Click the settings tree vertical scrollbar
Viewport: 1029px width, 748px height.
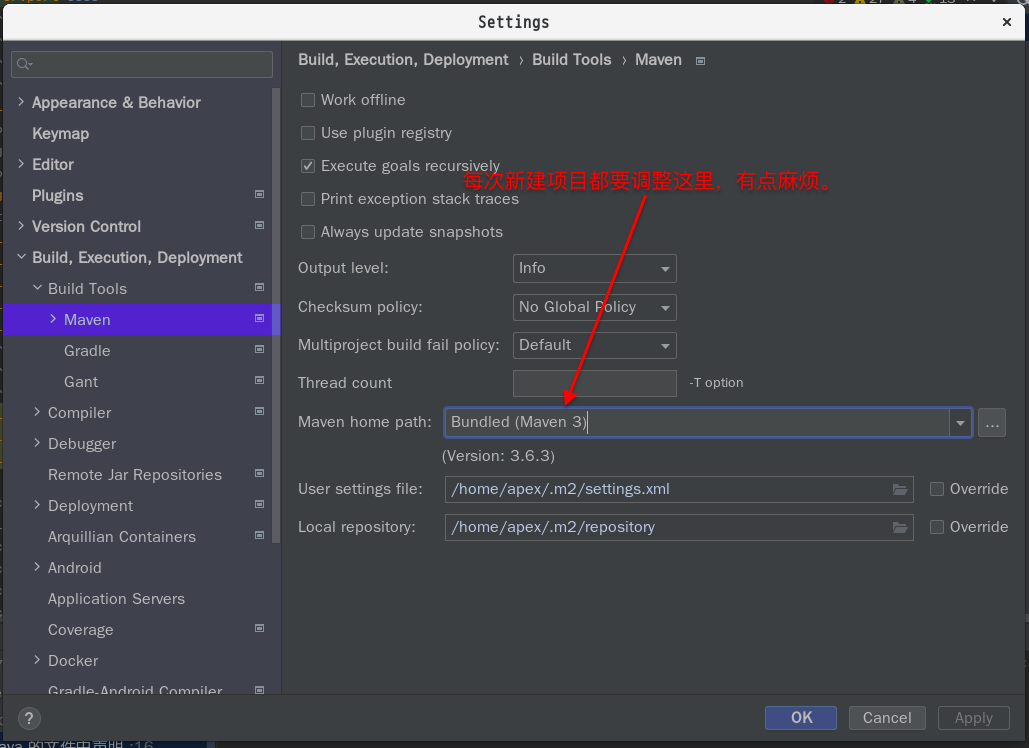276,315
